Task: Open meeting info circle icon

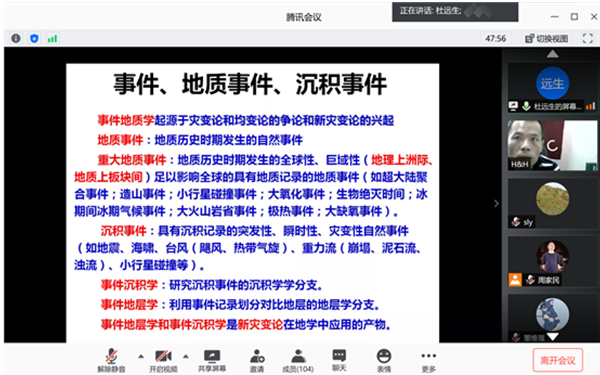Action: tap(16, 38)
